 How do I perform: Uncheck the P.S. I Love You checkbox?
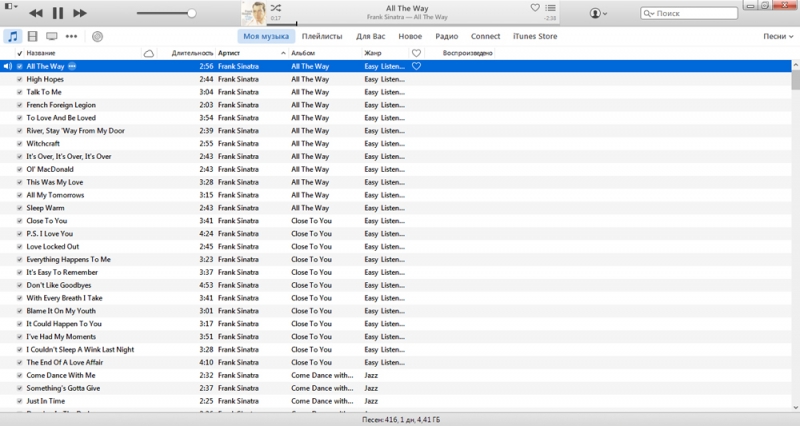click(x=19, y=234)
